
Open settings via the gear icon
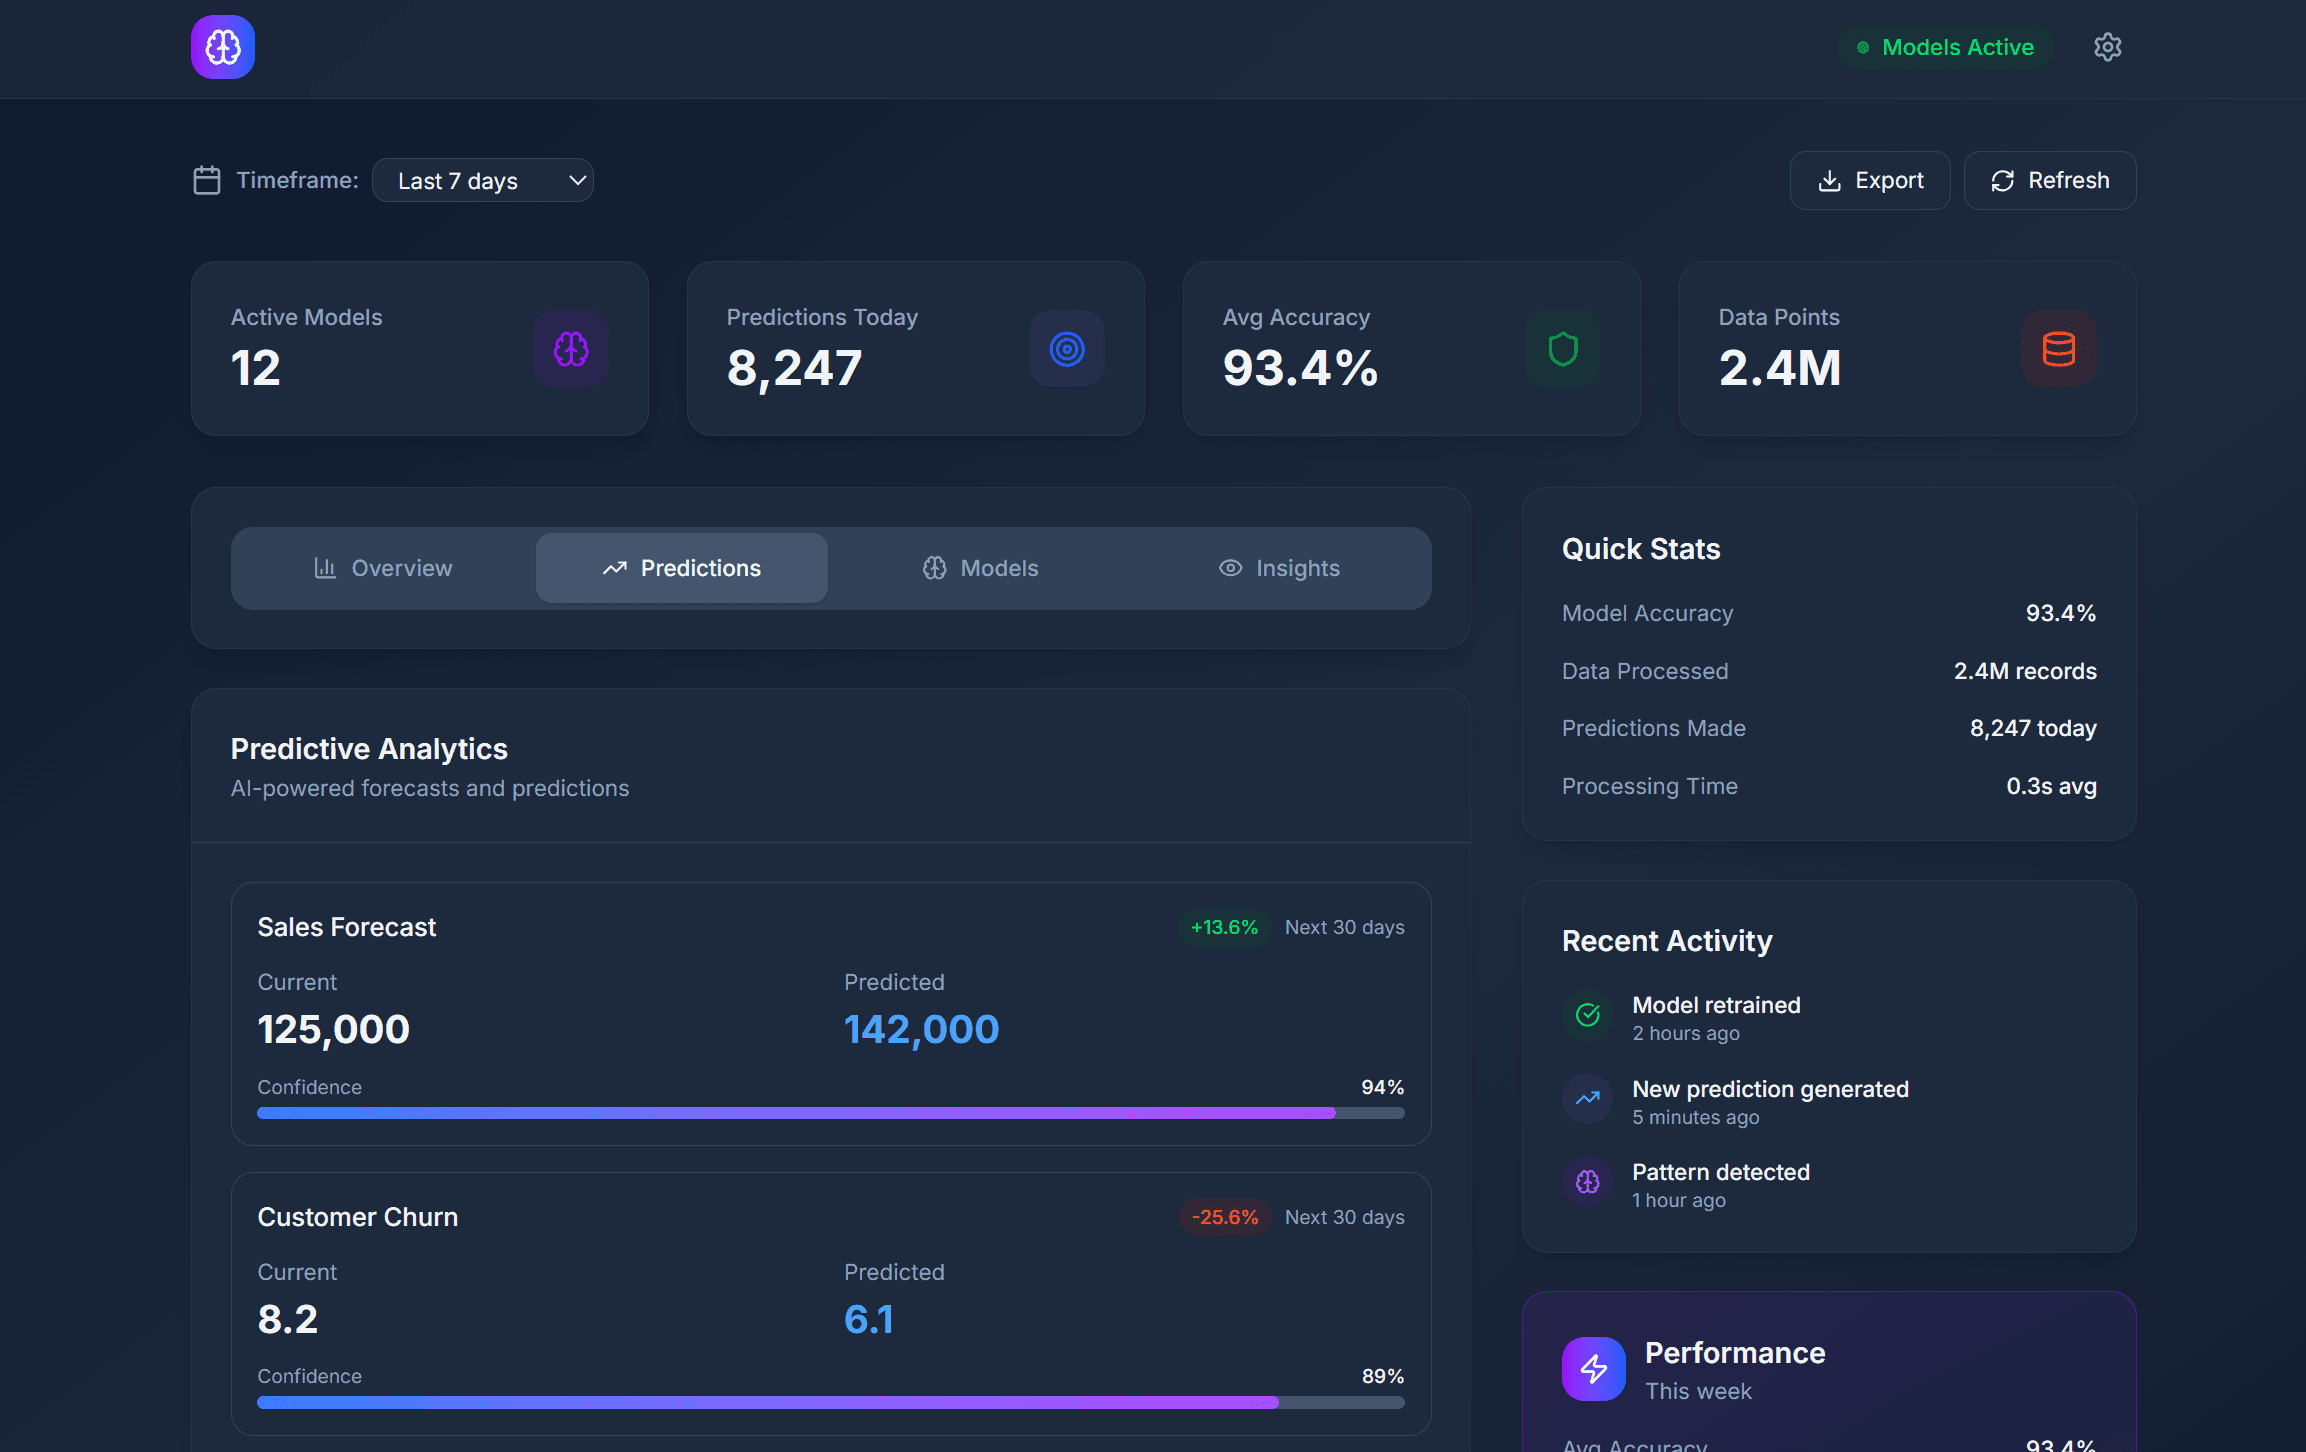click(x=2107, y=47)
